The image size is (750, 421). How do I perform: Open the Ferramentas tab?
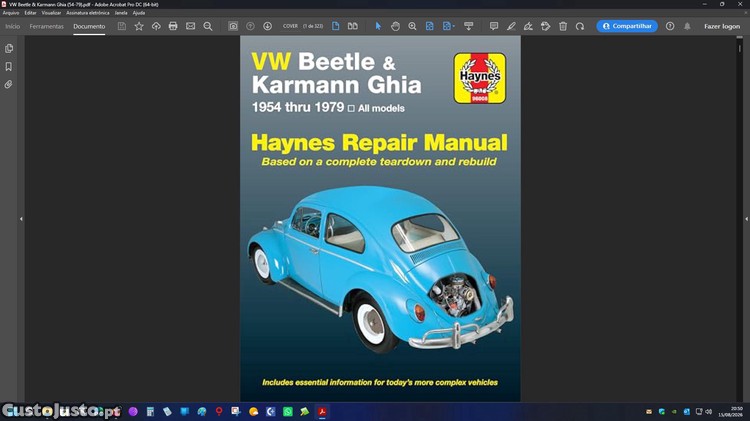46,26
